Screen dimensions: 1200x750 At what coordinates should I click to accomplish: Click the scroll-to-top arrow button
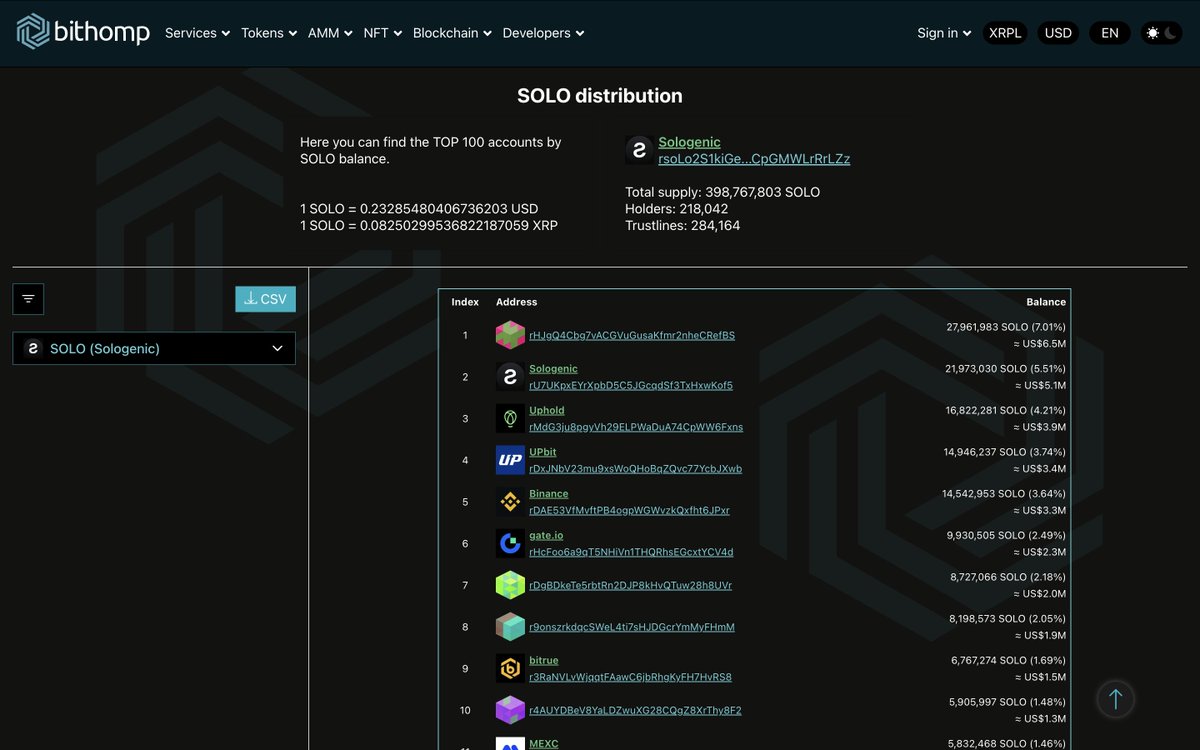click(1116, 699)
